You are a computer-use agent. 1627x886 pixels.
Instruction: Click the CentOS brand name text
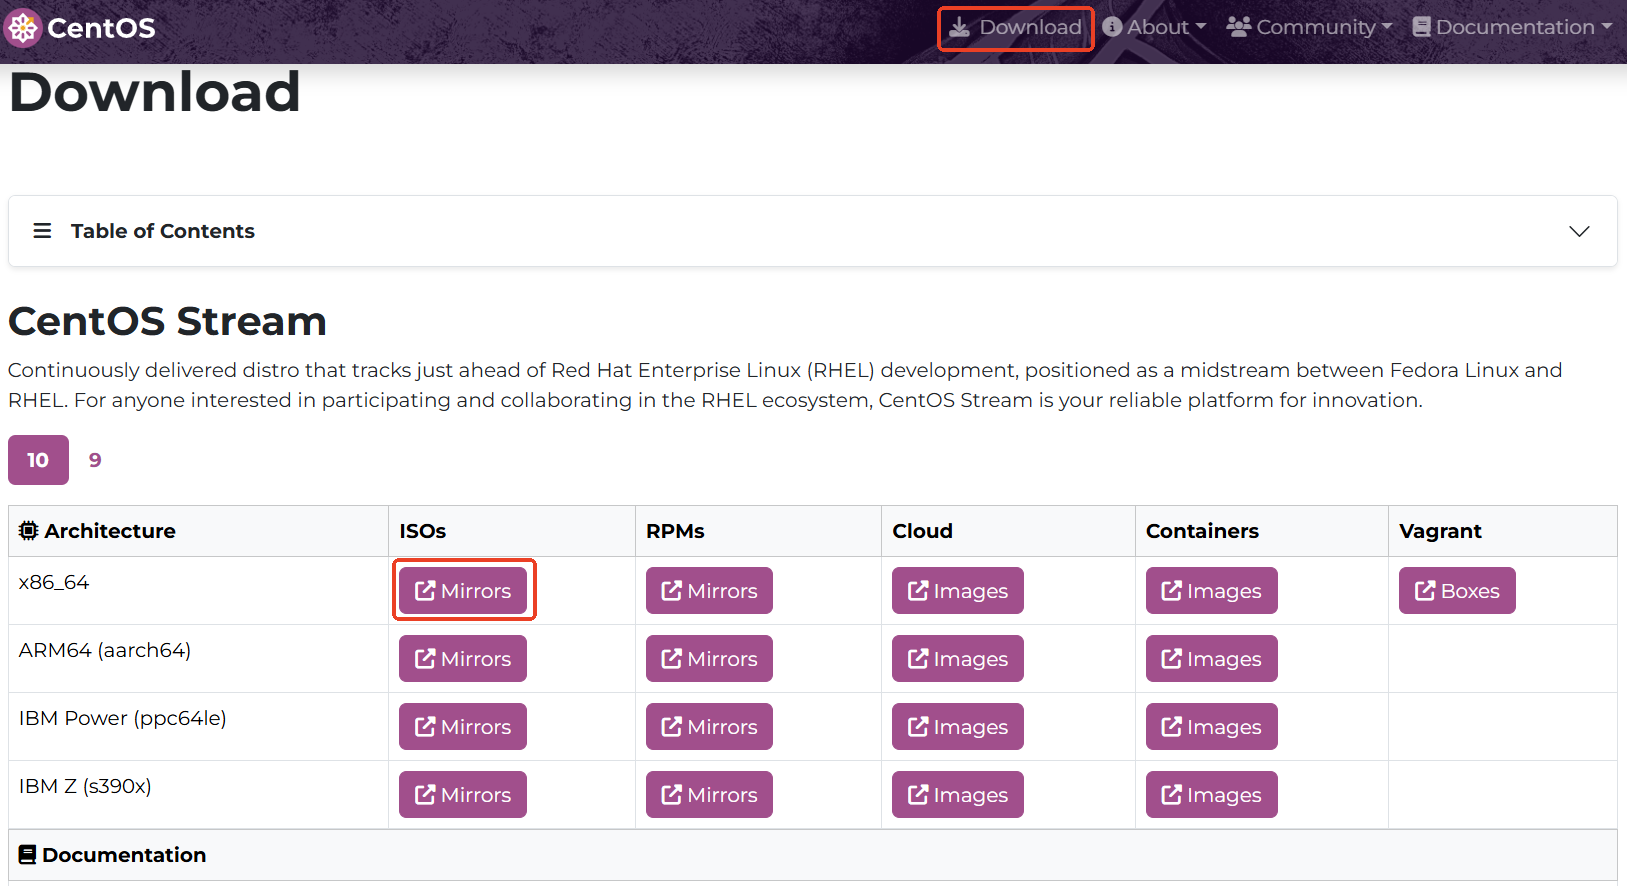pos(101,28)
